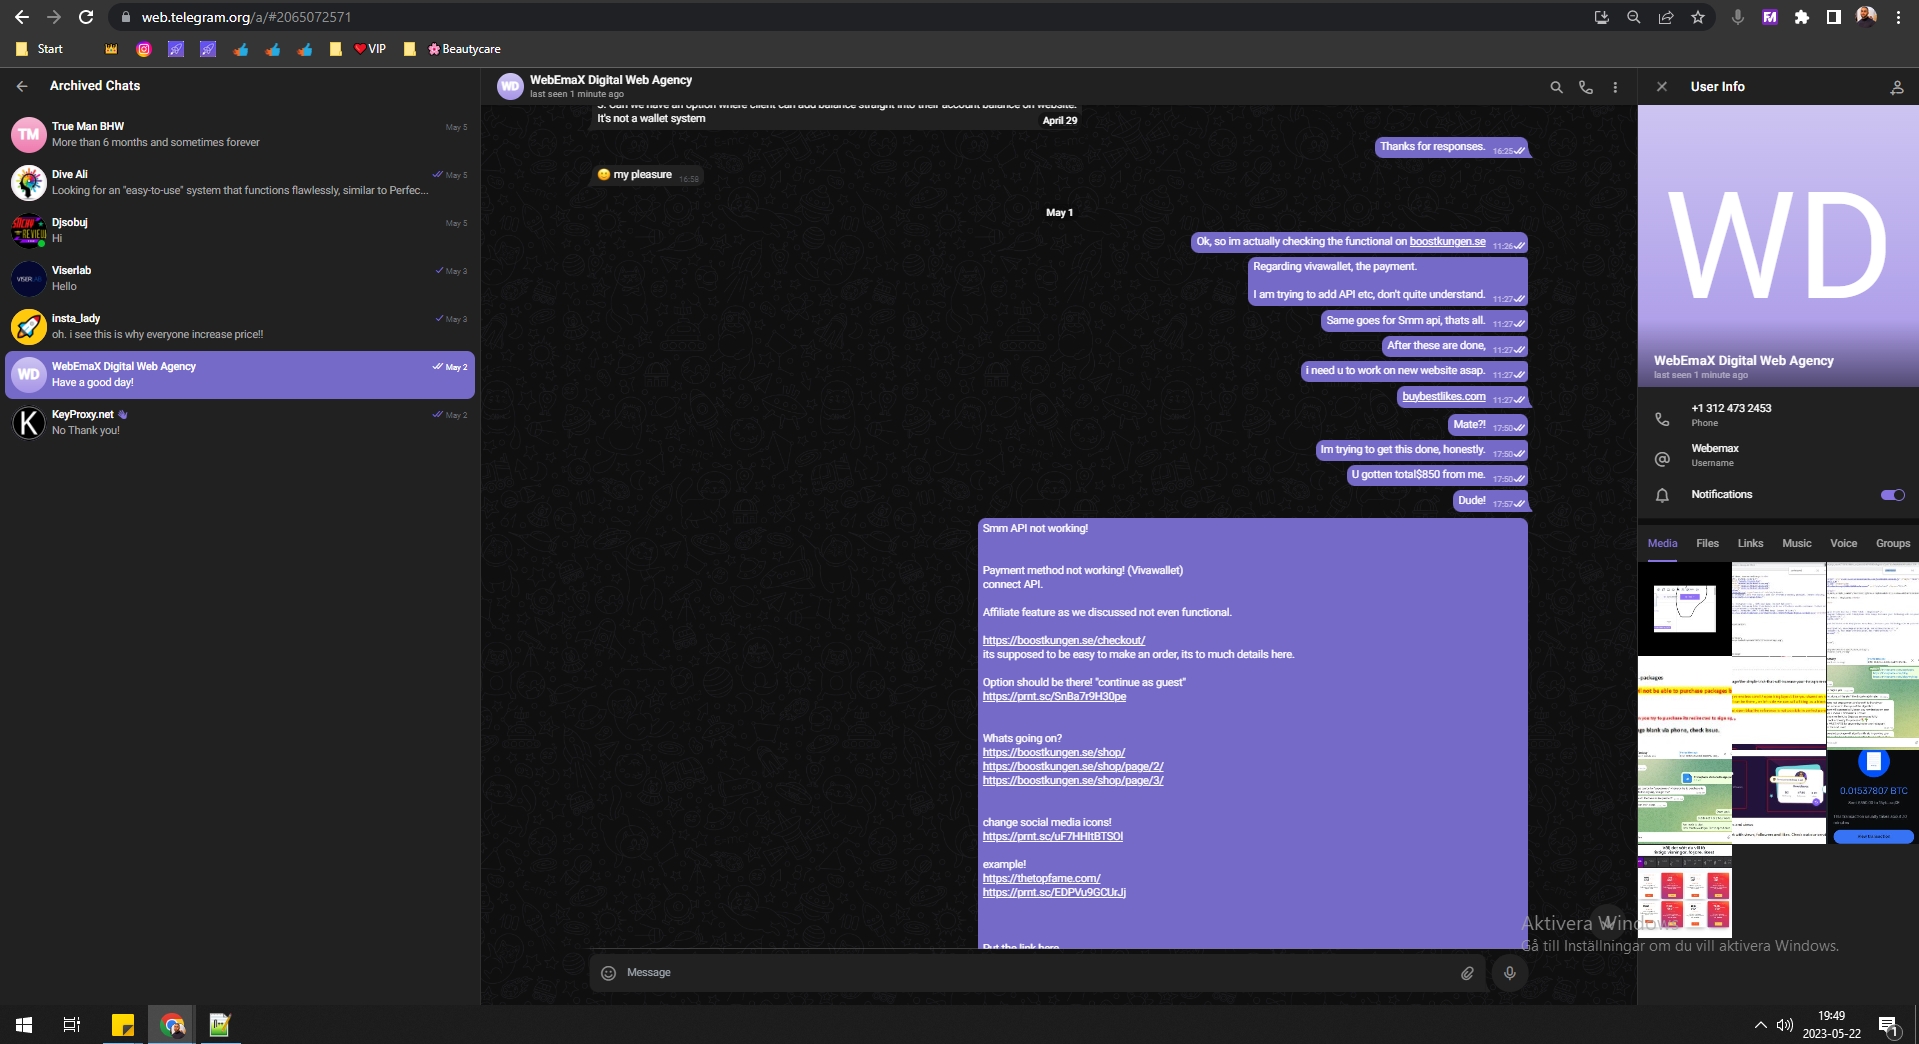The image size is (1919, 1044).
Task: Open thetopfame.com link
Action: point(1041,879)
